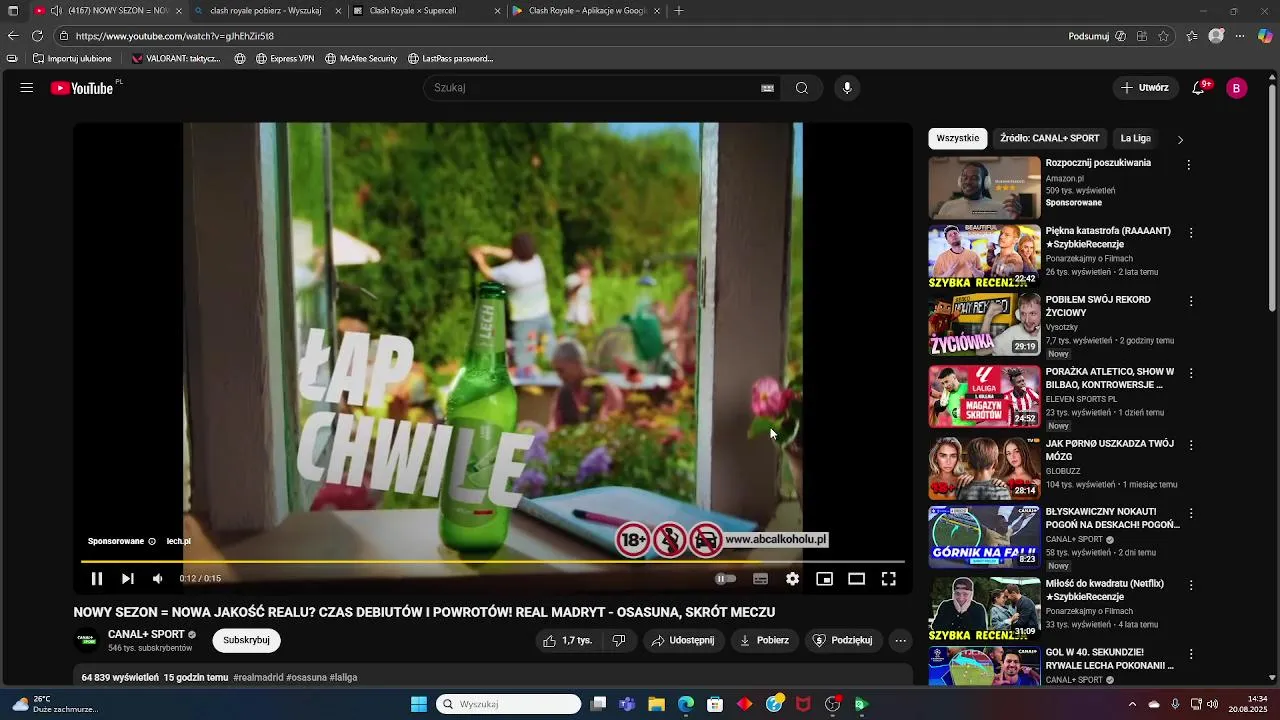Viewport: 1280px width, 720px height.
Task: Go back in browser history
Action: coord(12,36)
